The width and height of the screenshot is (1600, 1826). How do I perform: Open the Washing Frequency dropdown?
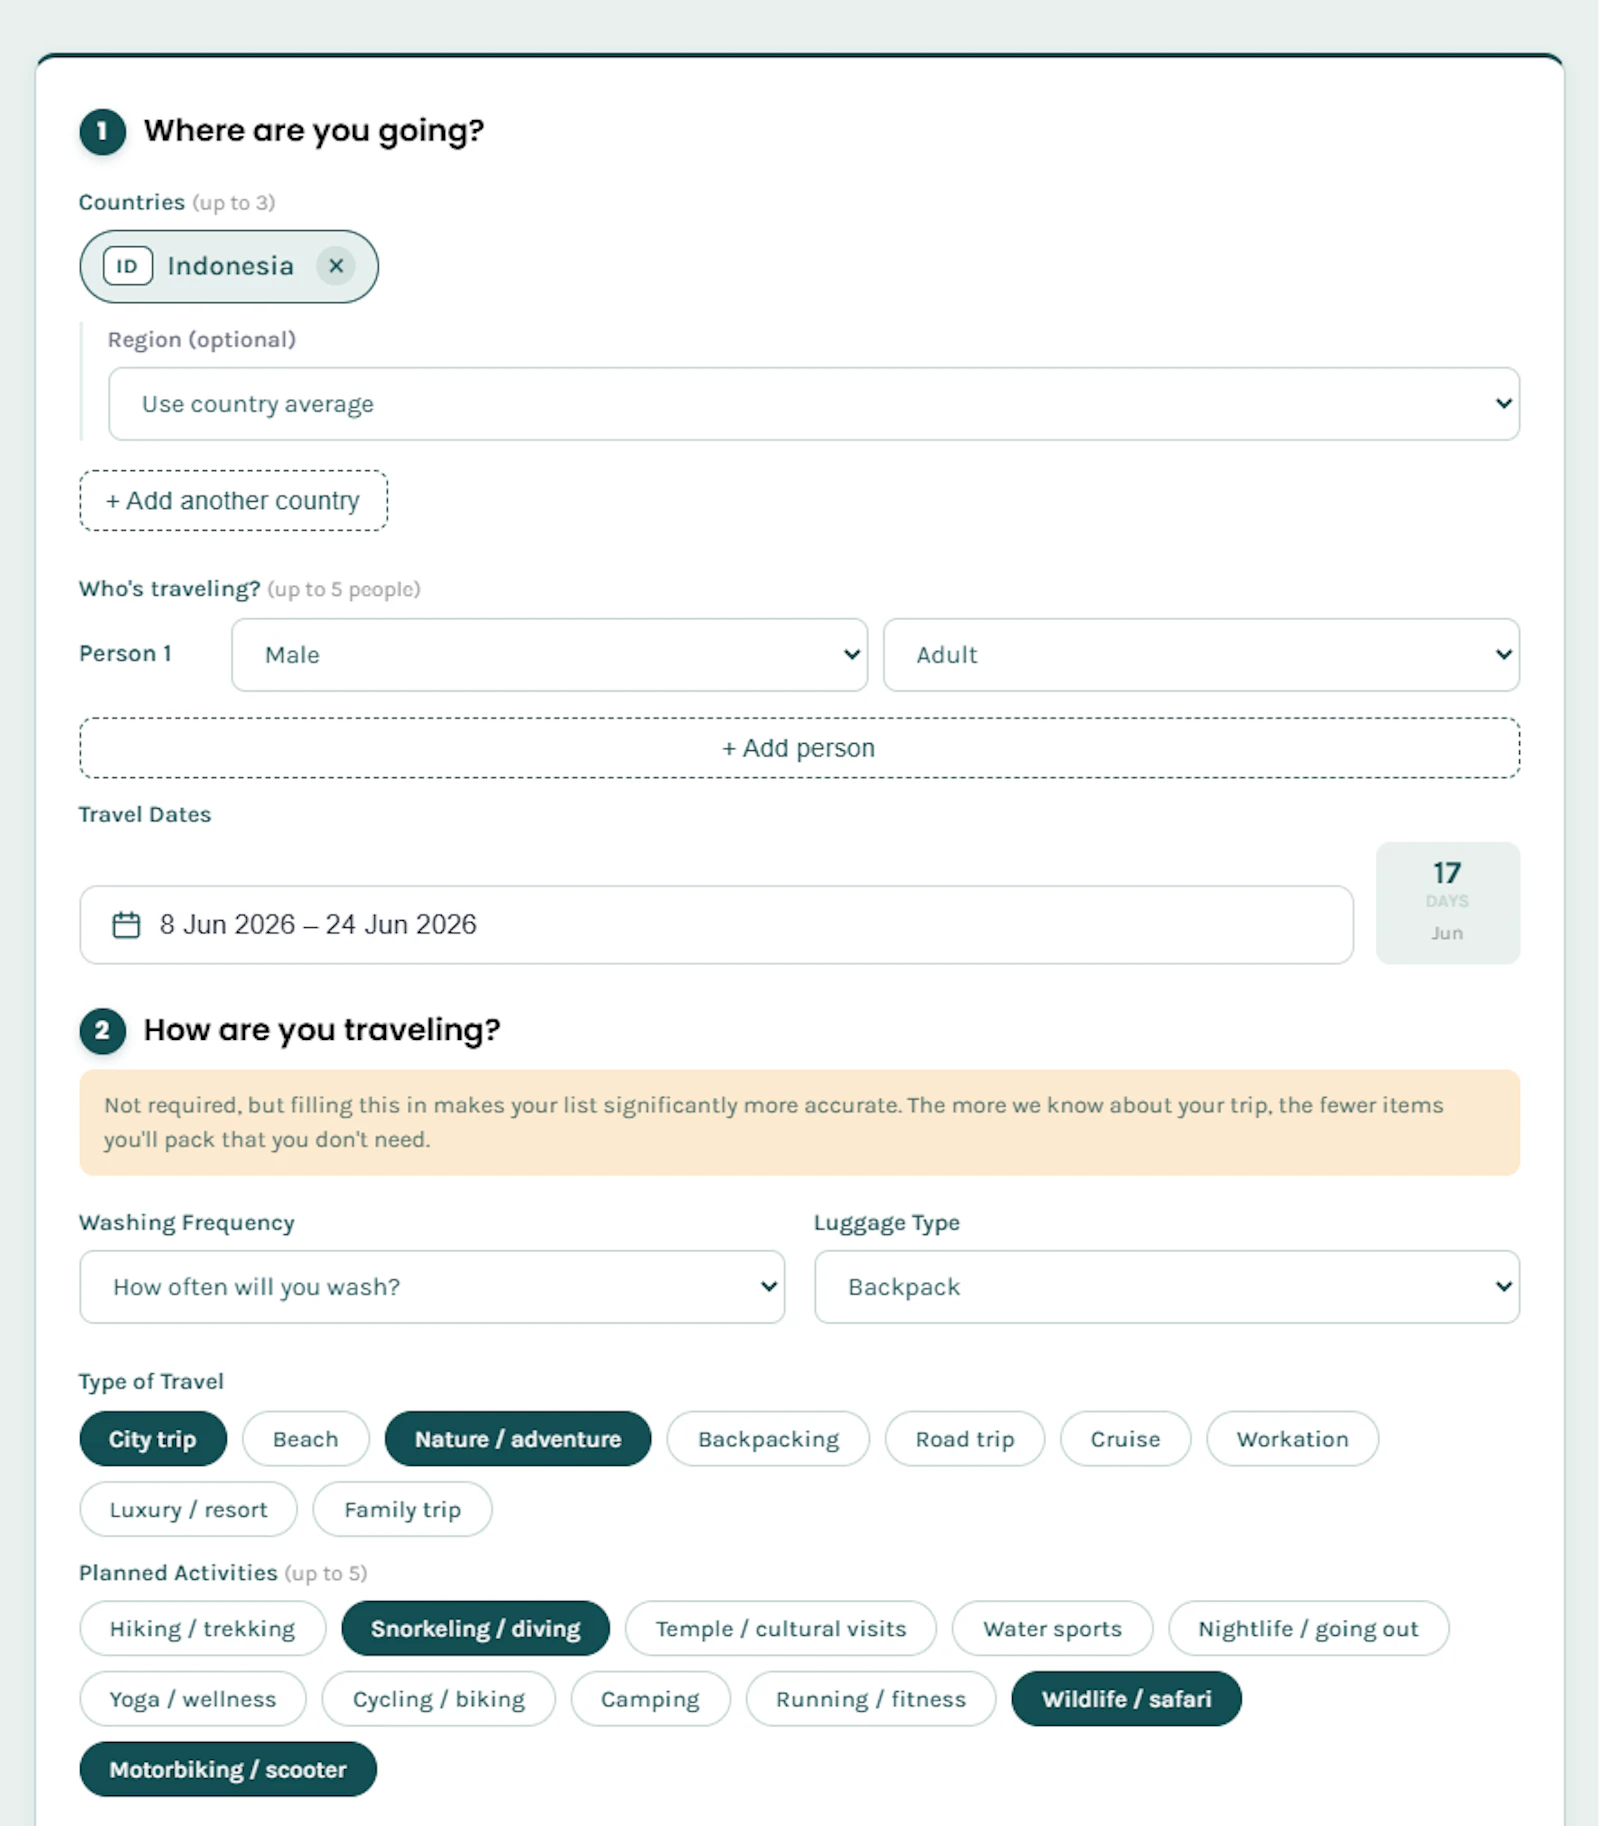(432, 1287)
